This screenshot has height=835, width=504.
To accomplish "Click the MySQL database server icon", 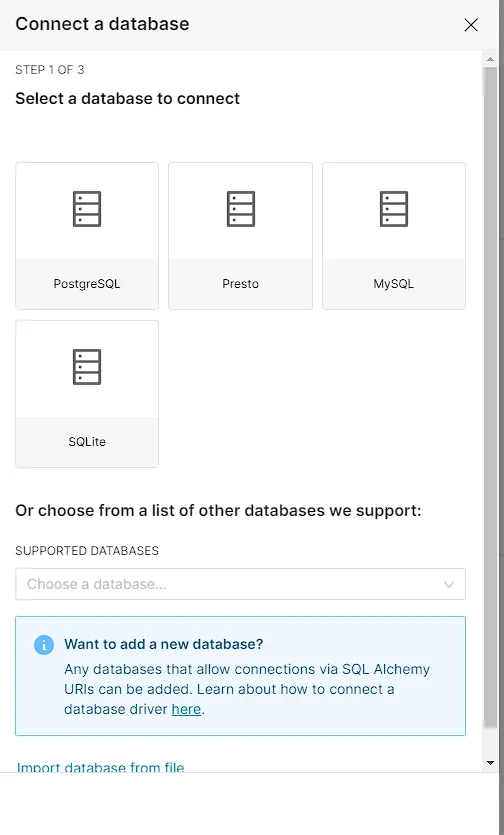I will pyautogui.click(x=394, y=209).
